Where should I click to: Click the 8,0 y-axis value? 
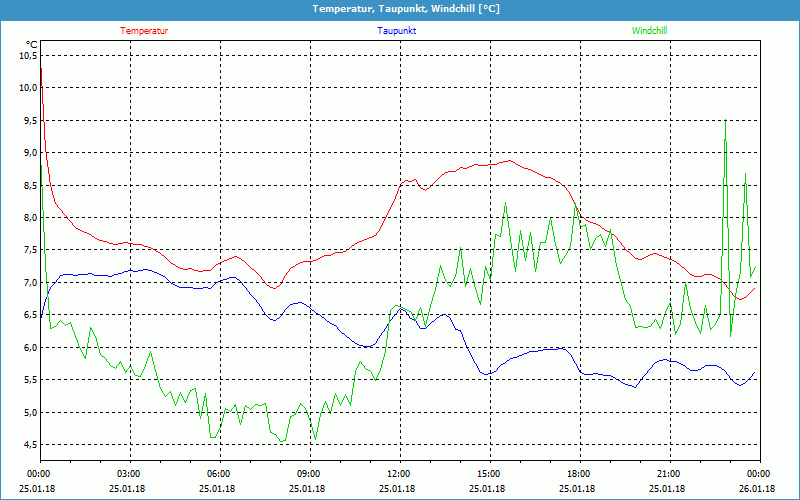[30, 217]
